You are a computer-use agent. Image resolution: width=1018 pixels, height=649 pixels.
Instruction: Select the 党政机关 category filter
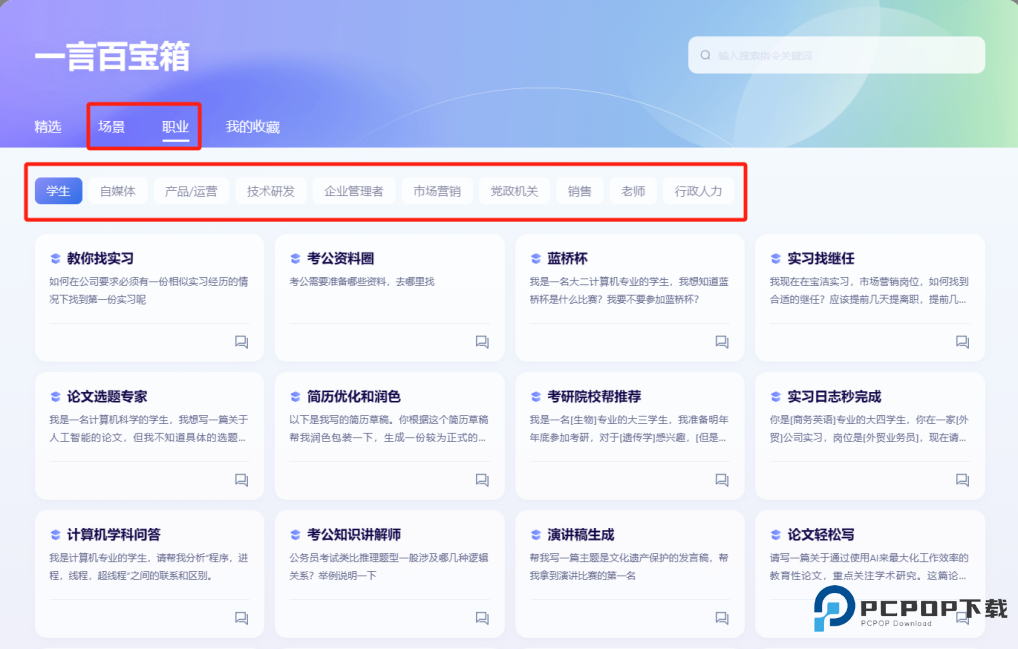click(x=514, y=190)
